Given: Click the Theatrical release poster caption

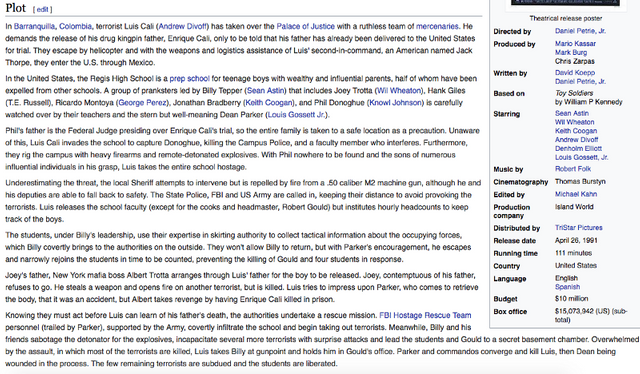Looking at the screenshot, I should pos(565,18).
